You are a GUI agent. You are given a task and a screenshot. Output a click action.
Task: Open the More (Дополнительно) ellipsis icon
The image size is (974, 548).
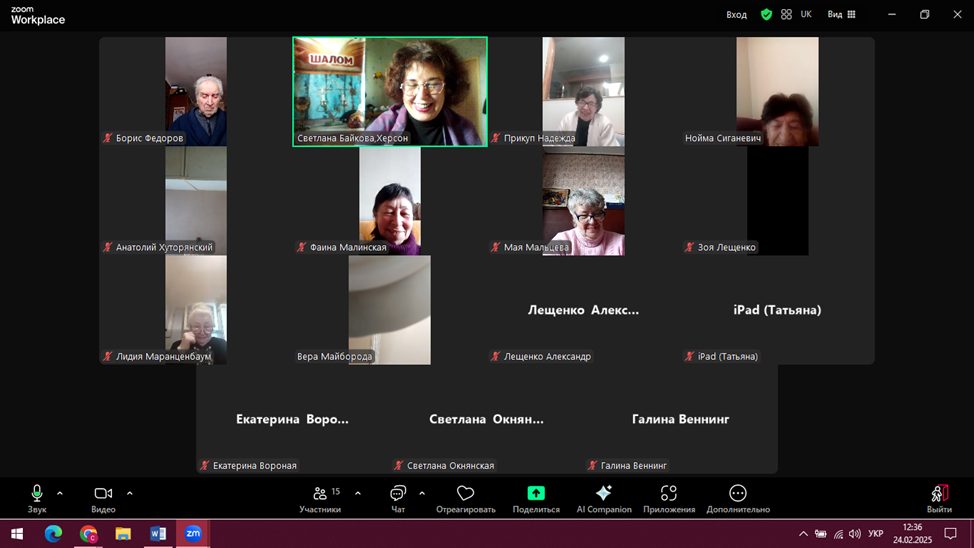[738, 494]
